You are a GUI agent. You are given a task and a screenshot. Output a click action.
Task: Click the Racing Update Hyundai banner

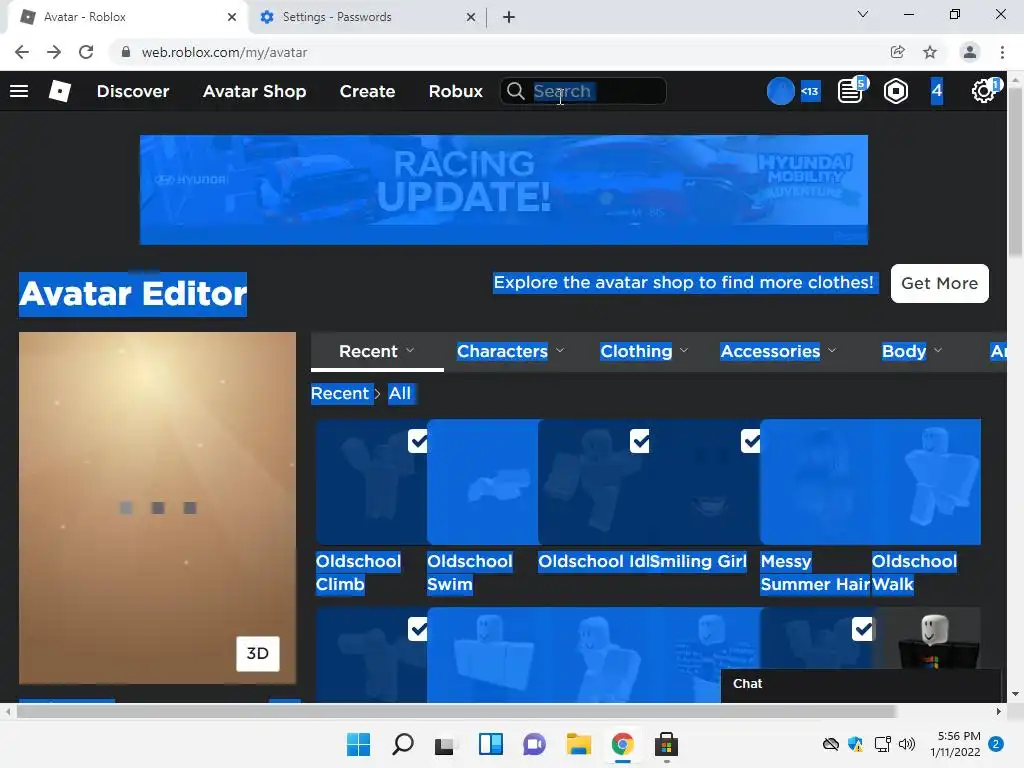pos(504,189)
